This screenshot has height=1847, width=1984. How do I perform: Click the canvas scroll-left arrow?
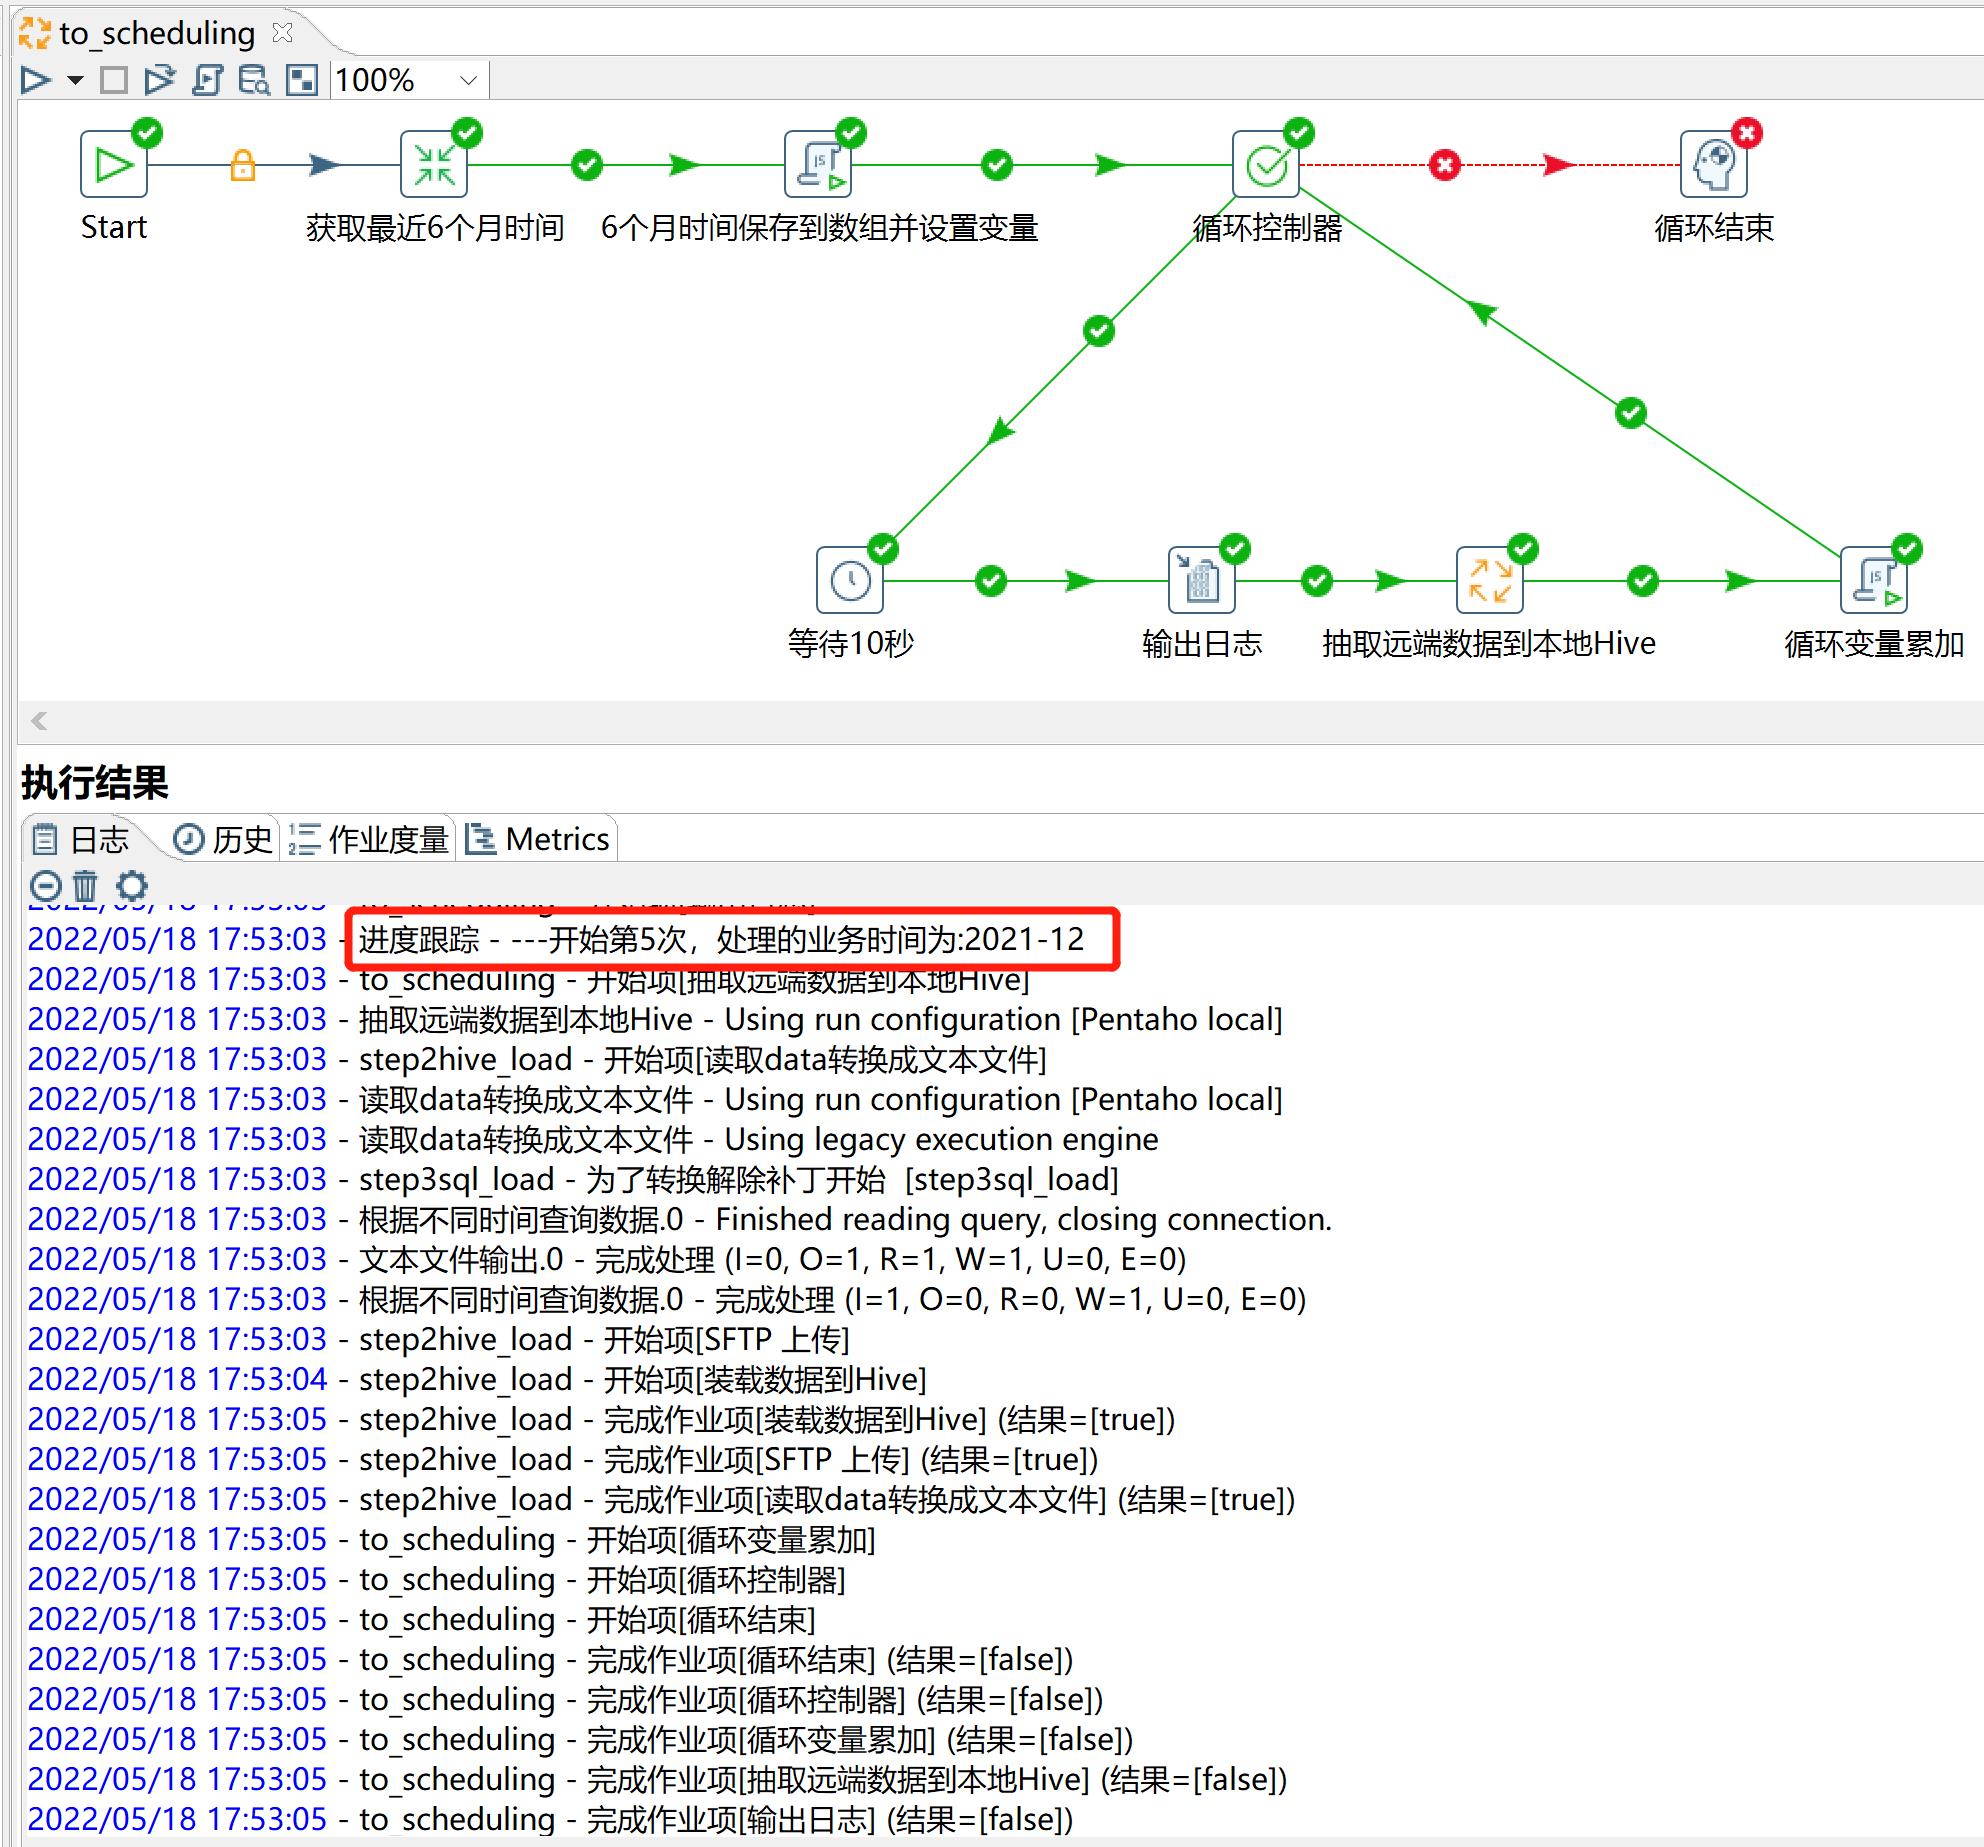[x=39, y=721]
